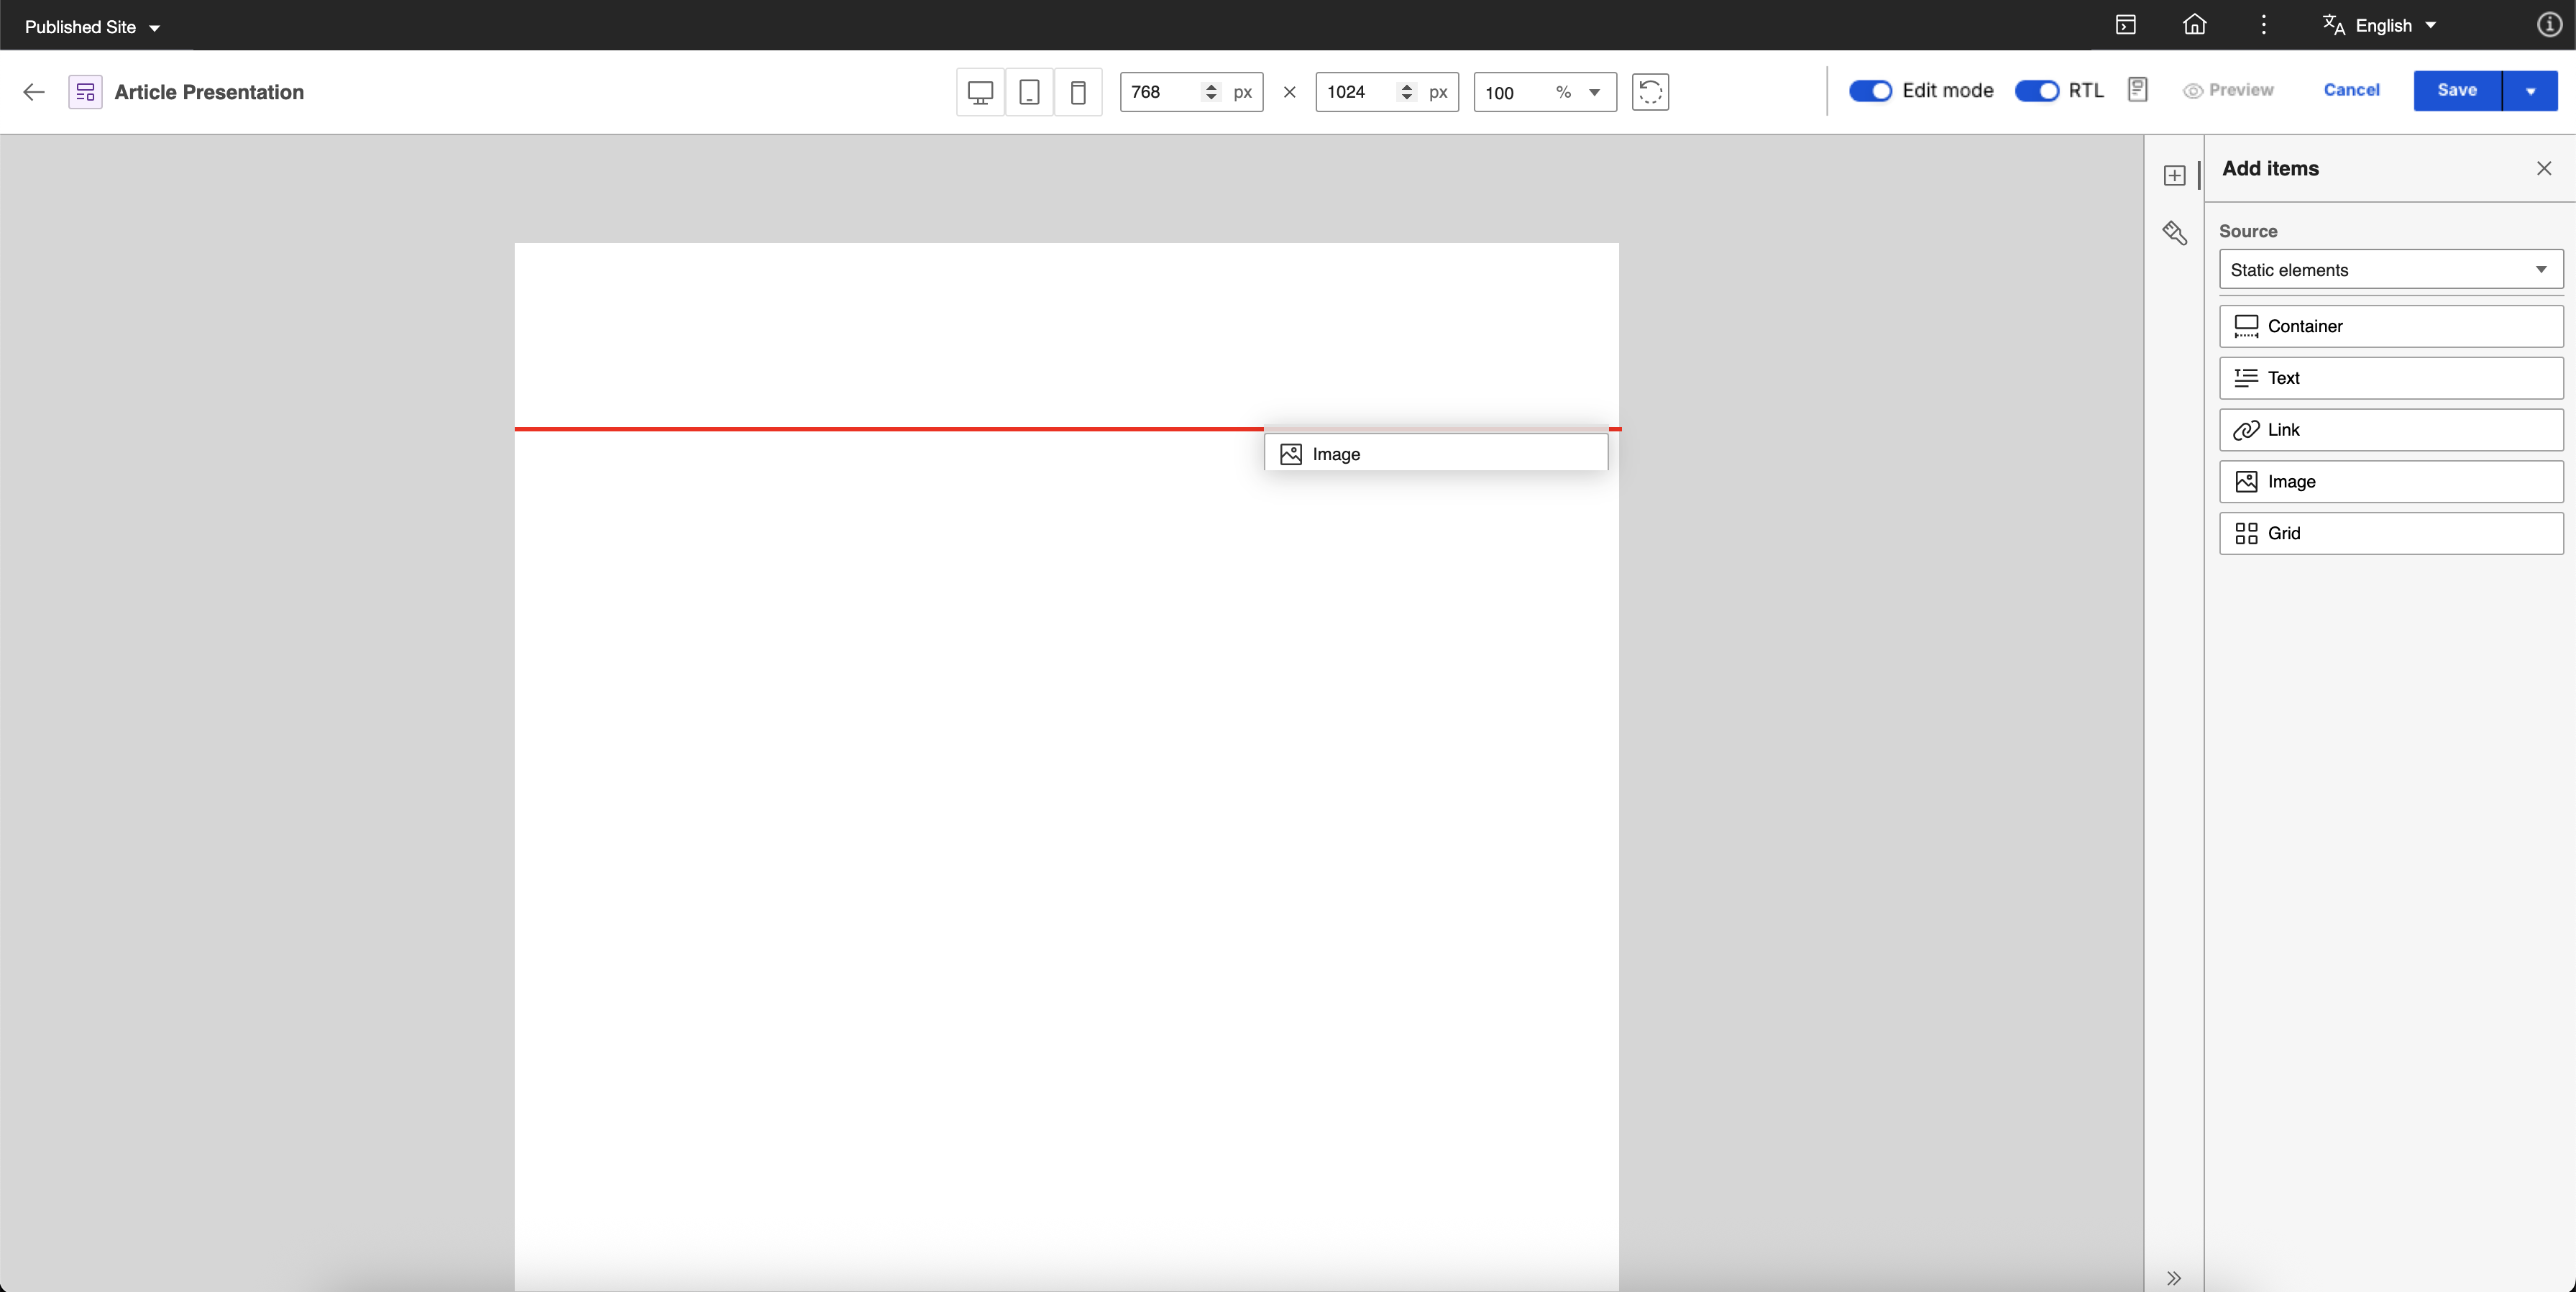Click the Article Presentation template icon

[85, 92]
